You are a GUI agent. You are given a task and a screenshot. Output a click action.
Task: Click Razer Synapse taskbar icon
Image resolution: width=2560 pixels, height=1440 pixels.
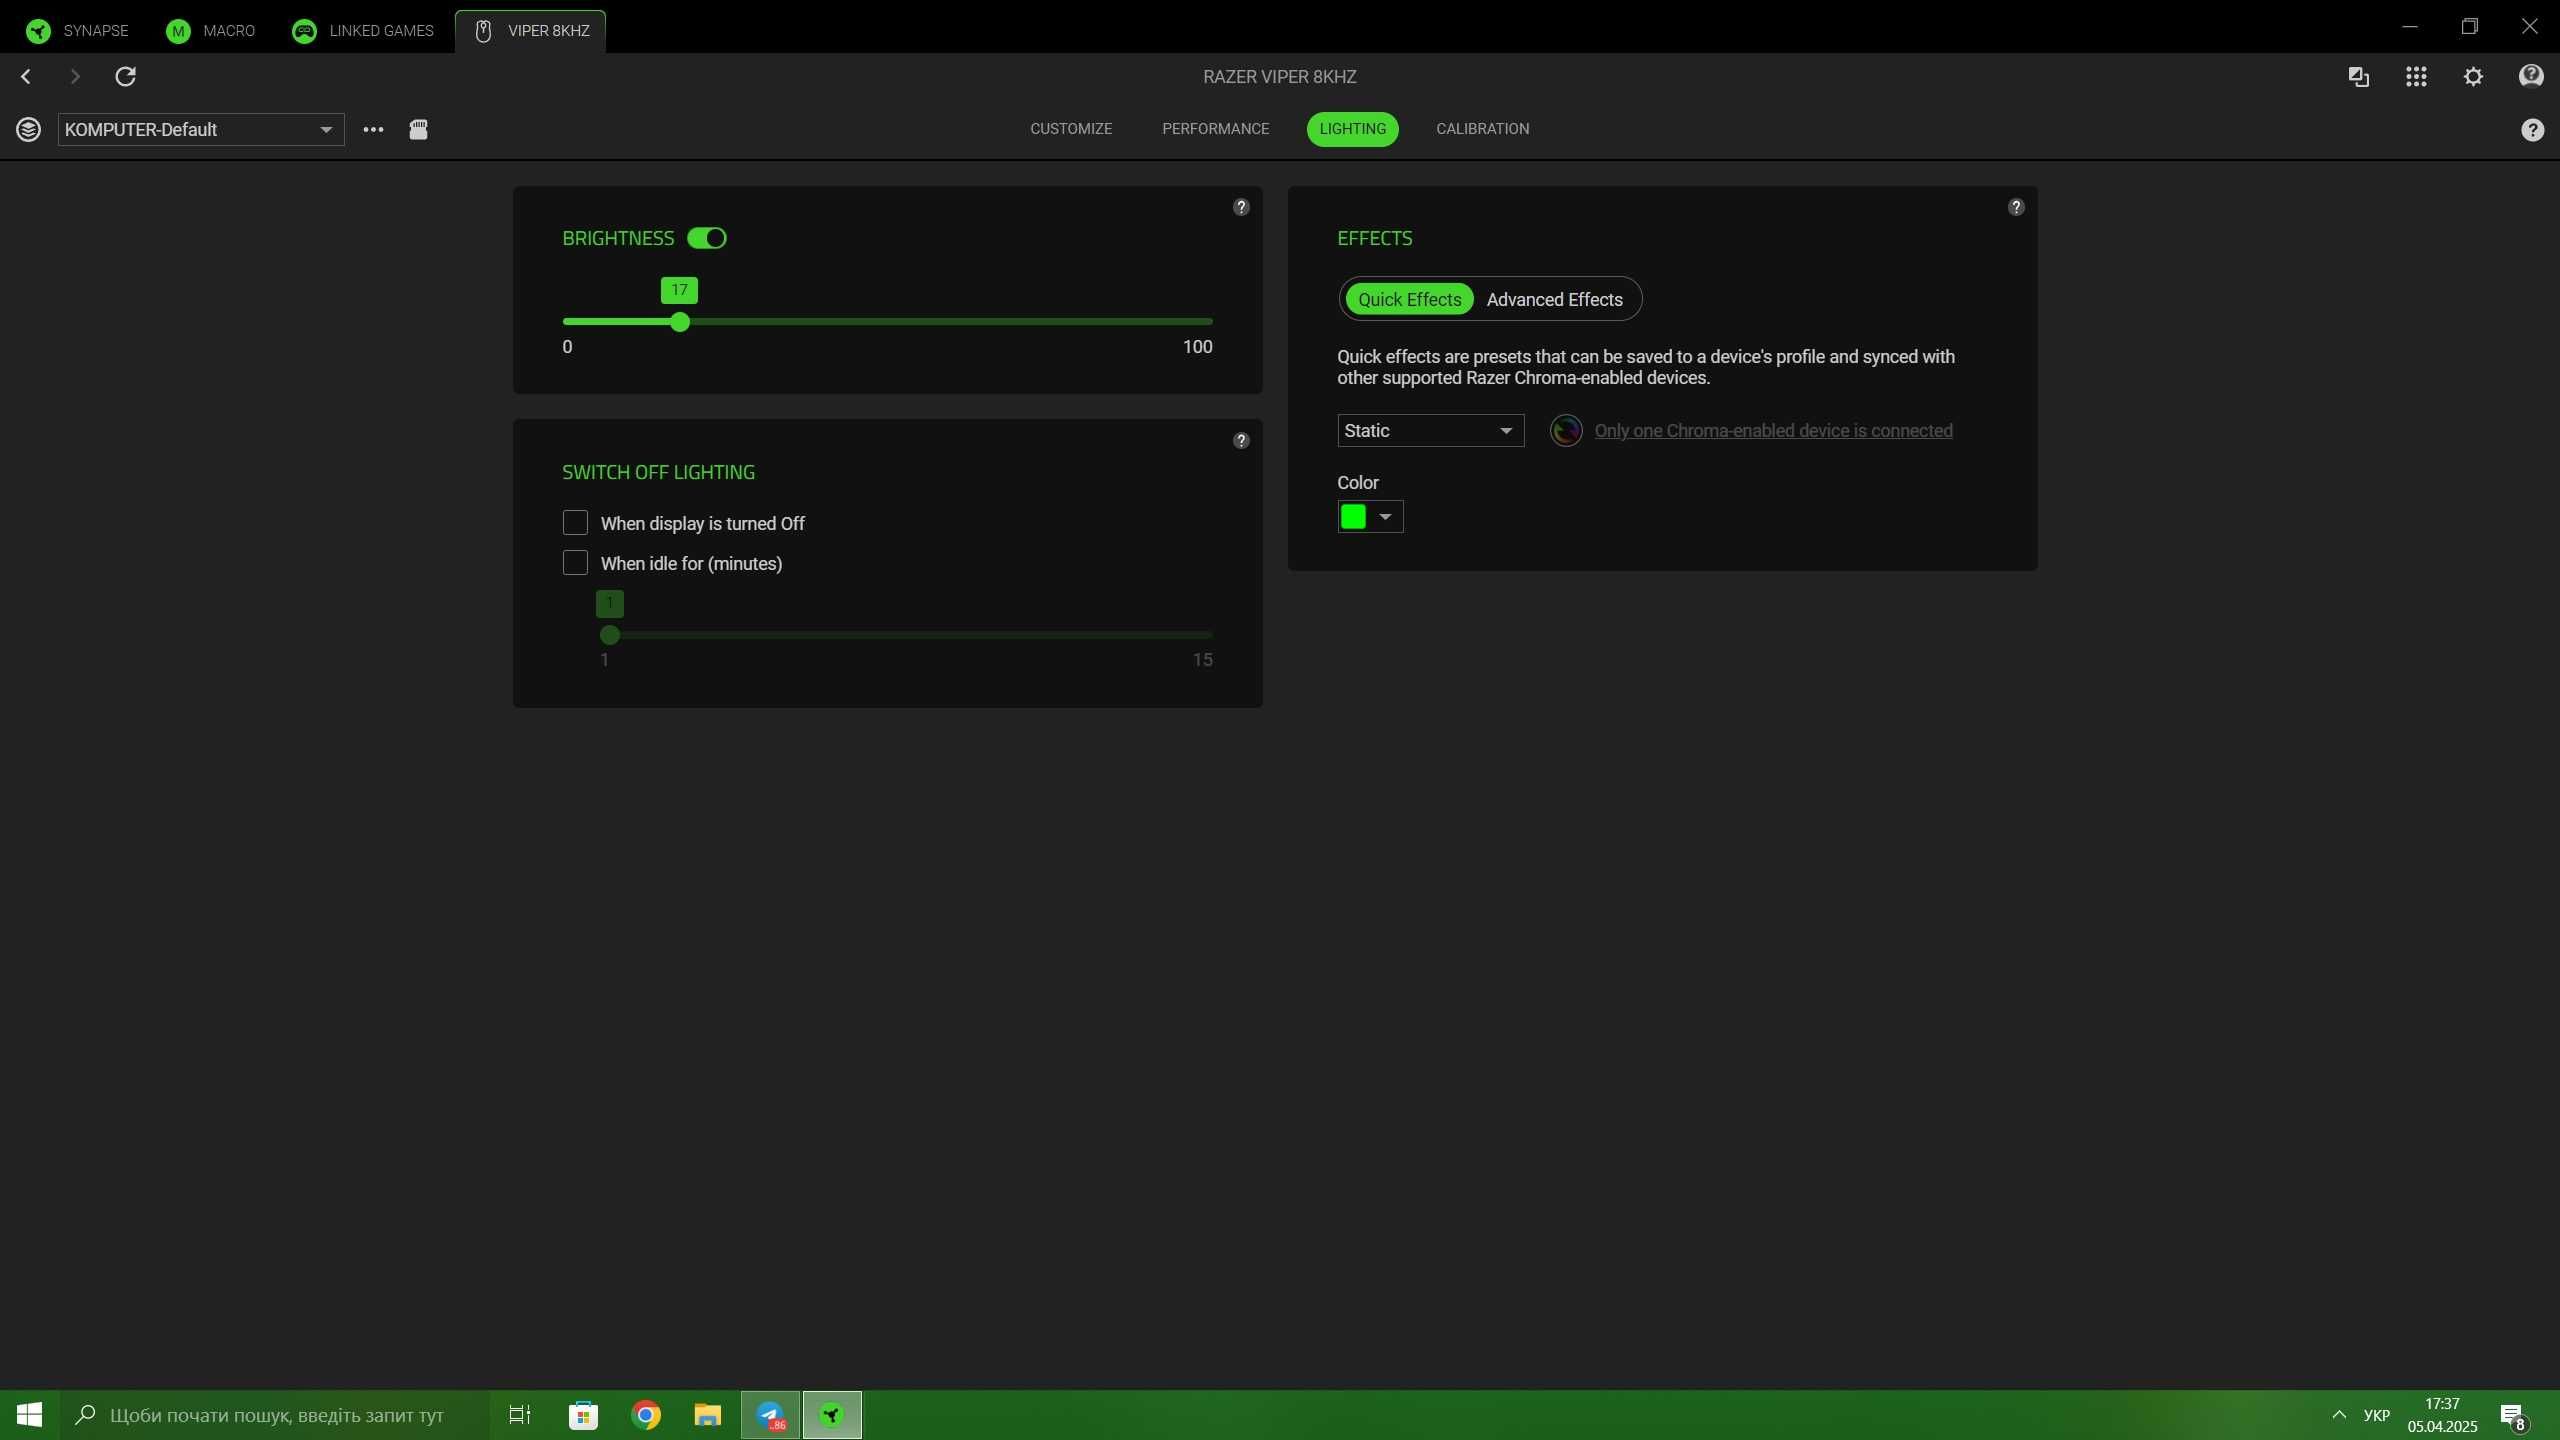[832, 1415]
